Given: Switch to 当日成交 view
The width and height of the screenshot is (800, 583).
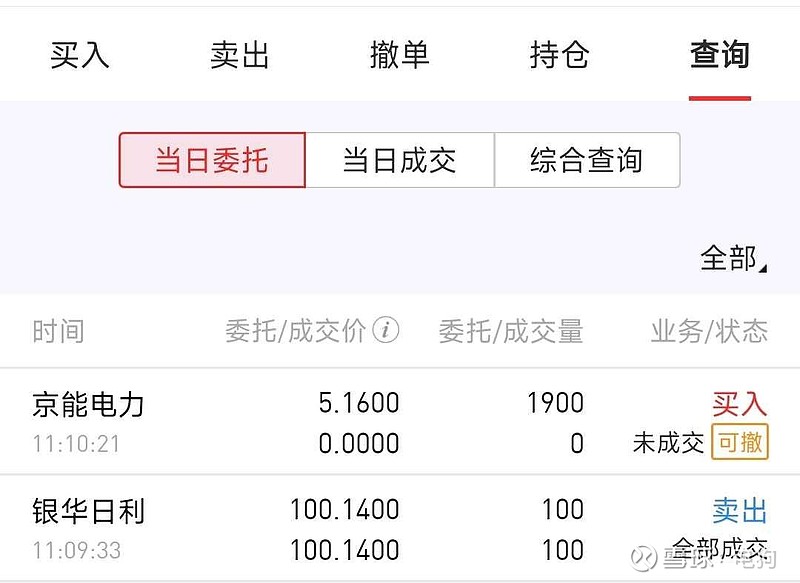Looking at the screenshot, I should pyautogui.click(x=399, y=160).
